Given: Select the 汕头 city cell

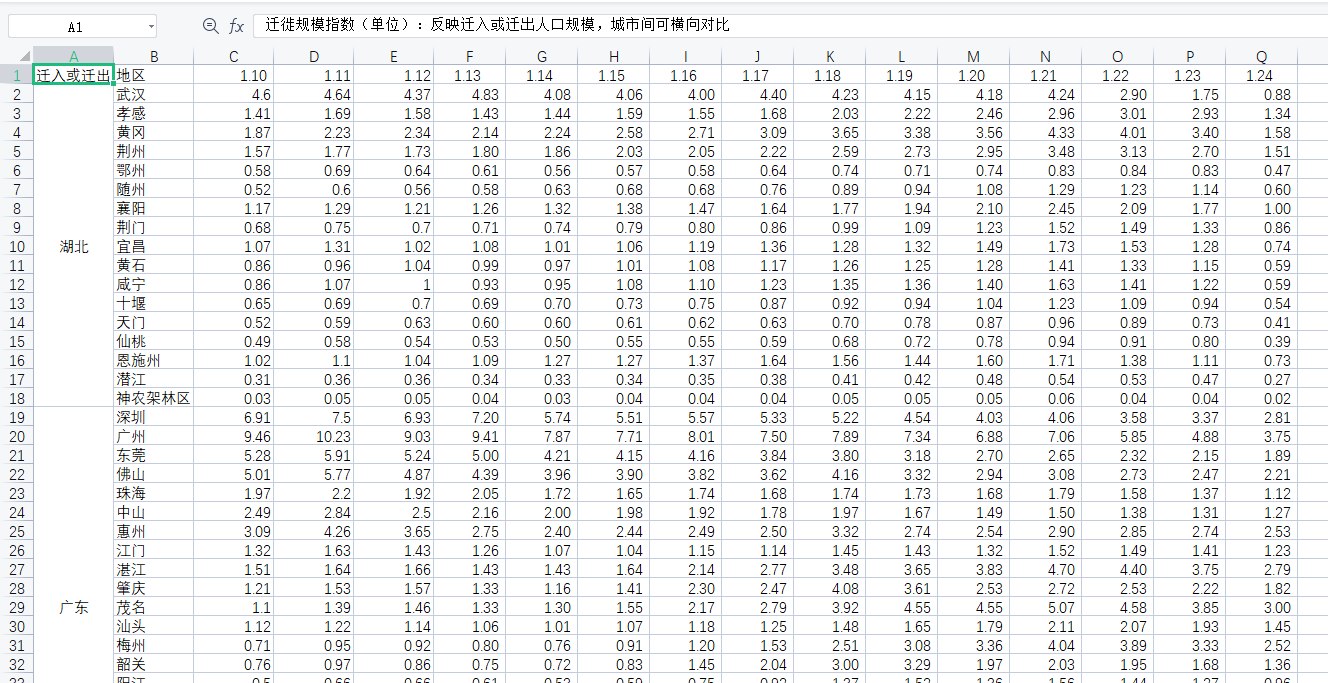Looking at the screenshot, I should 154,626.
